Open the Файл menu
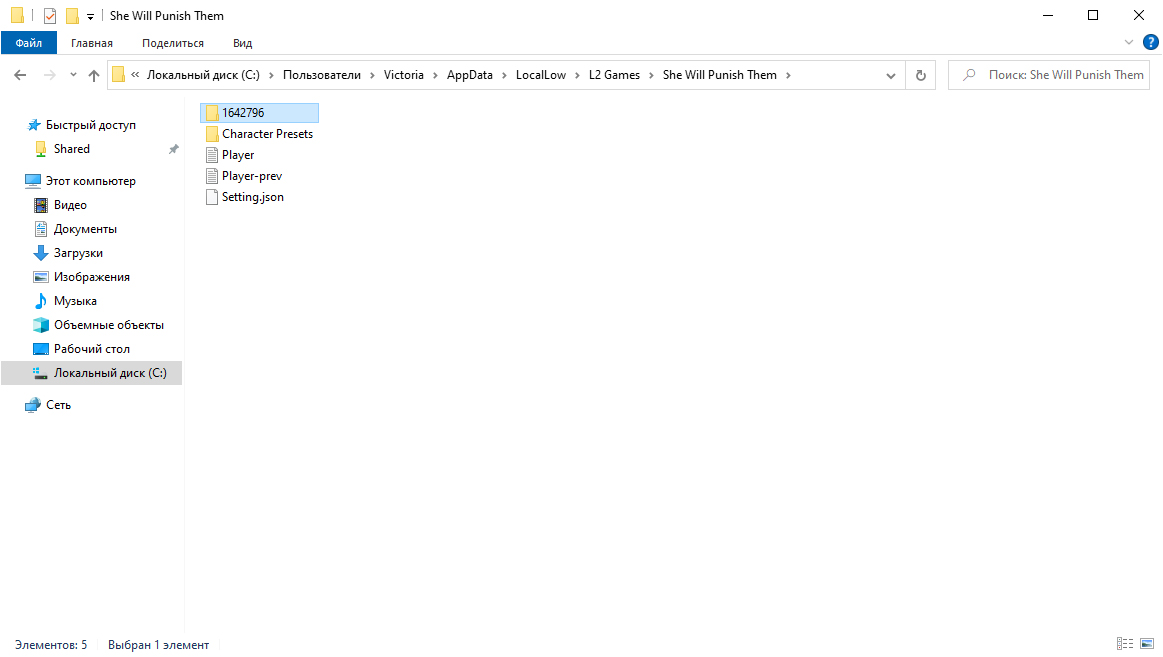1163x657 pixels. (x=29, y=43)
